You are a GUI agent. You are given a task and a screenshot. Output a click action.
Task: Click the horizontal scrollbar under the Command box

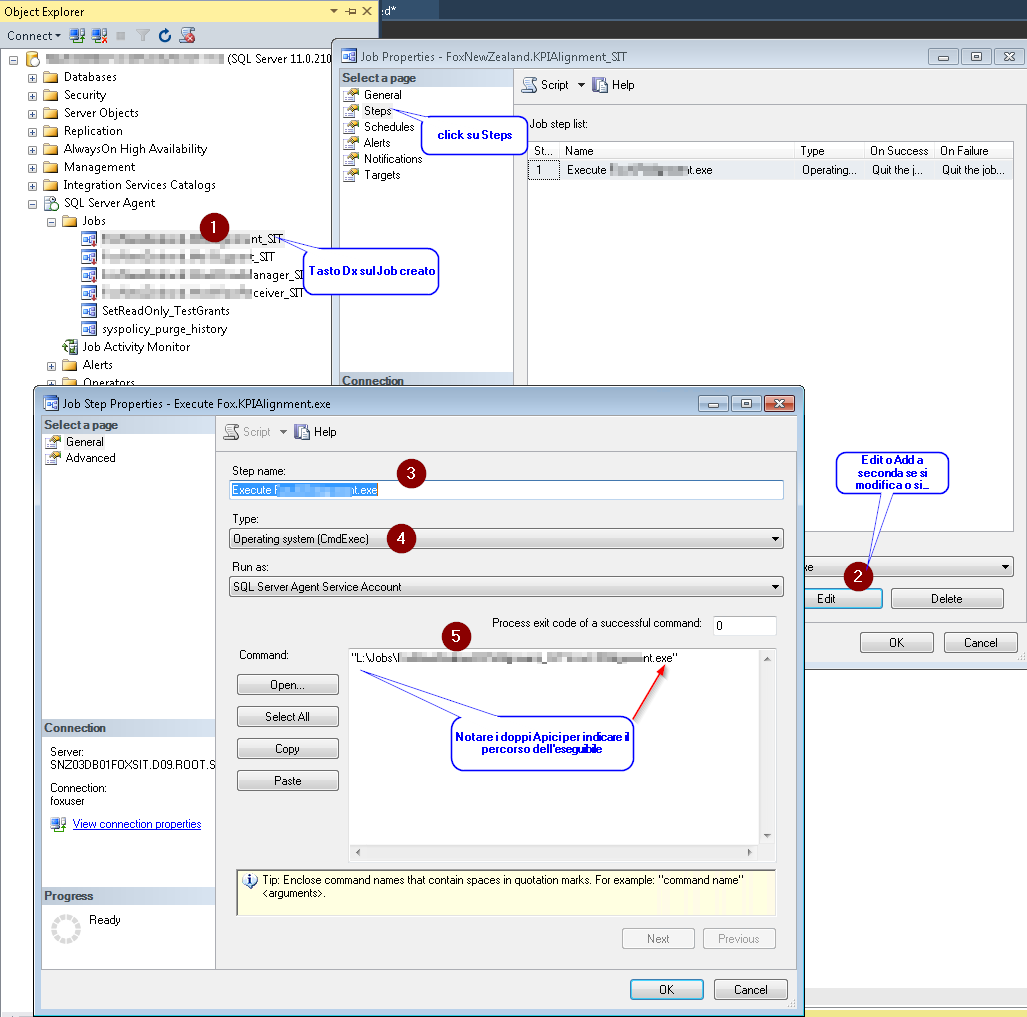click(x=556, y=854)
